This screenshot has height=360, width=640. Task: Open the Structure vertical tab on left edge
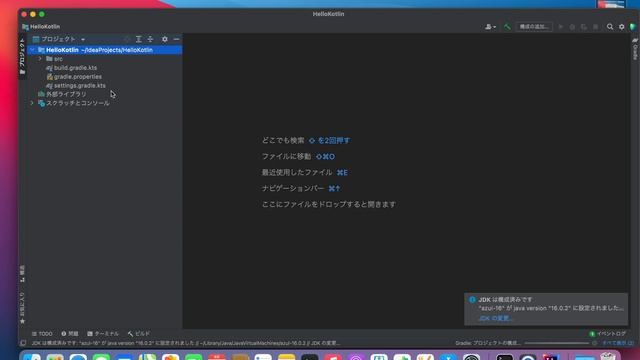coord(22,273)
